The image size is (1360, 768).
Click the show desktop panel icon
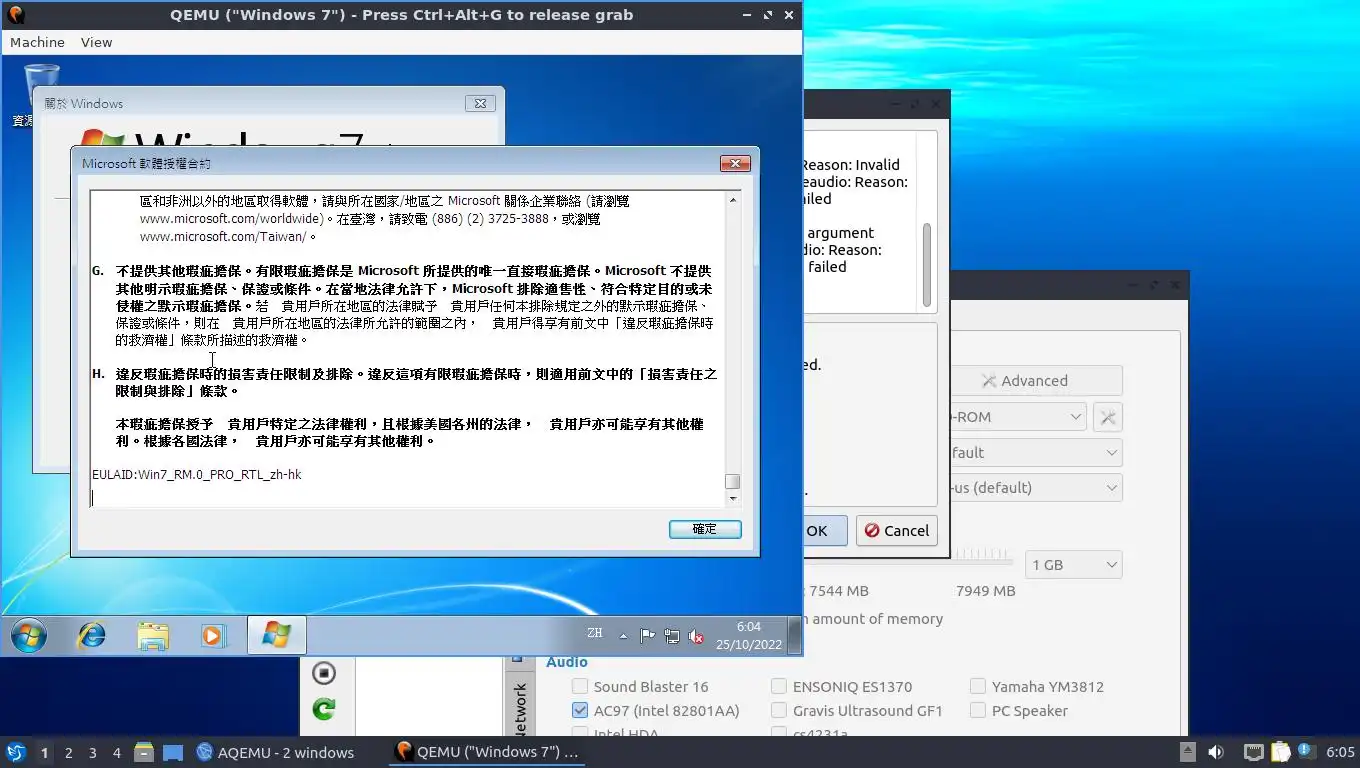[172, 752]
